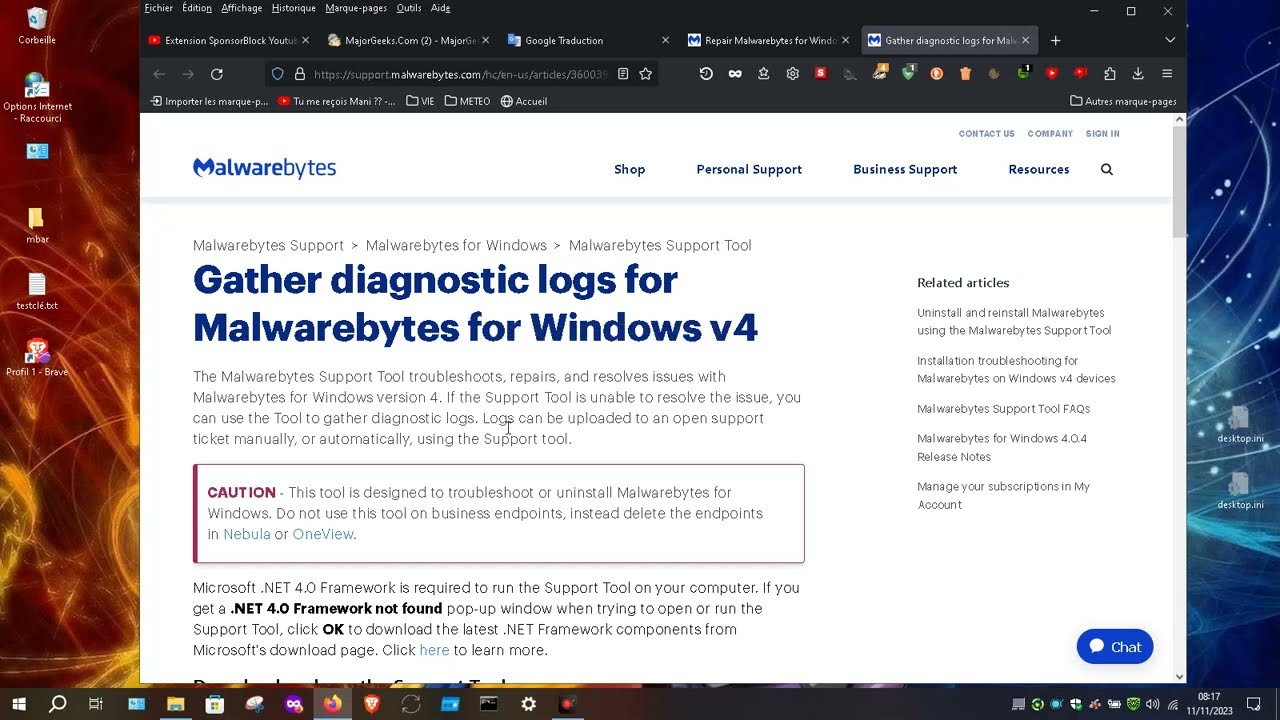Viewport: 1280px width, 720px height.
Task: Open Firefox hamburger application menu
Action: (1167, 74)
